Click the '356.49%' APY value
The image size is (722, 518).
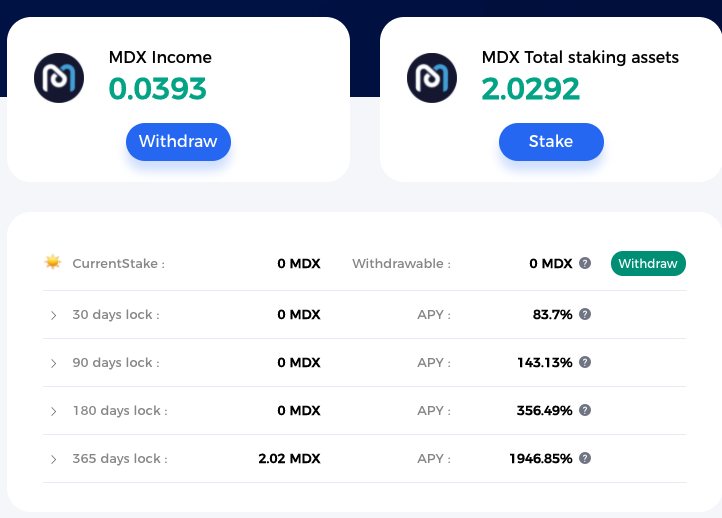click(x=544, y=410)
